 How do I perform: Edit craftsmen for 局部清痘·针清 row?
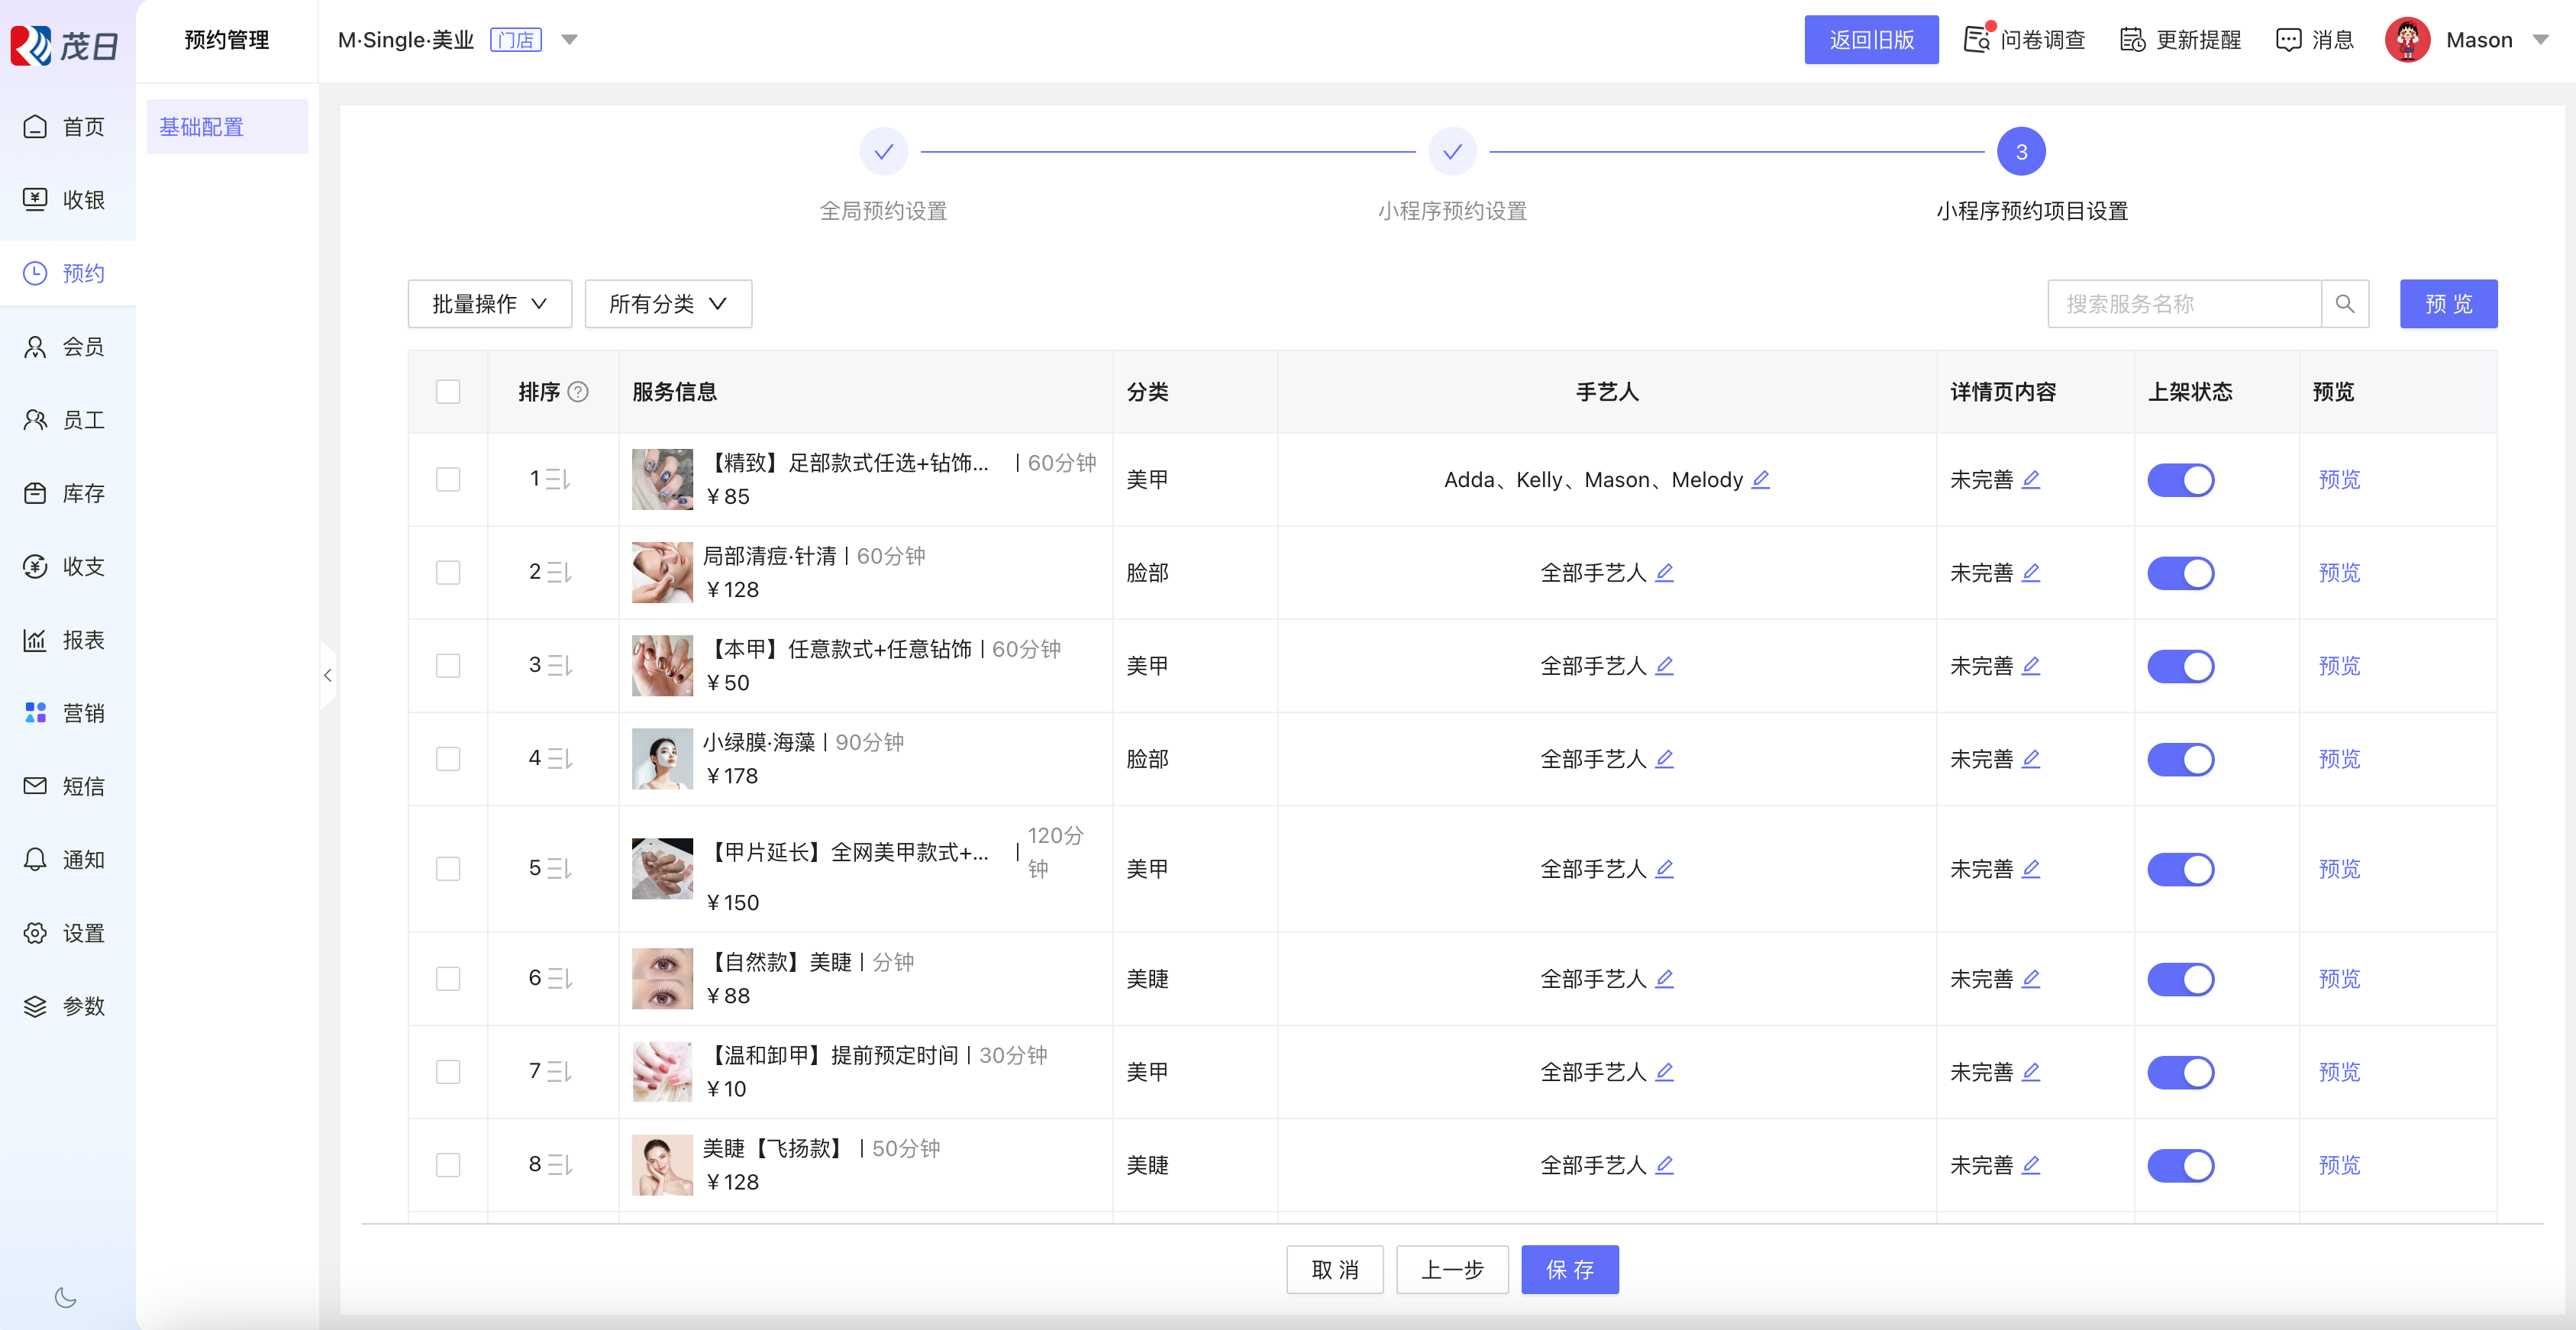tap(1664, 573)
